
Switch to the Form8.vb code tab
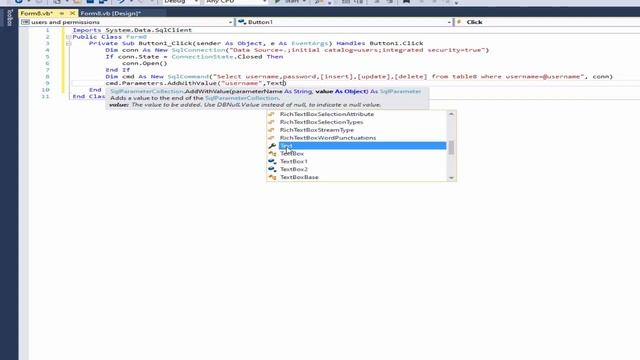click(36, 13)
